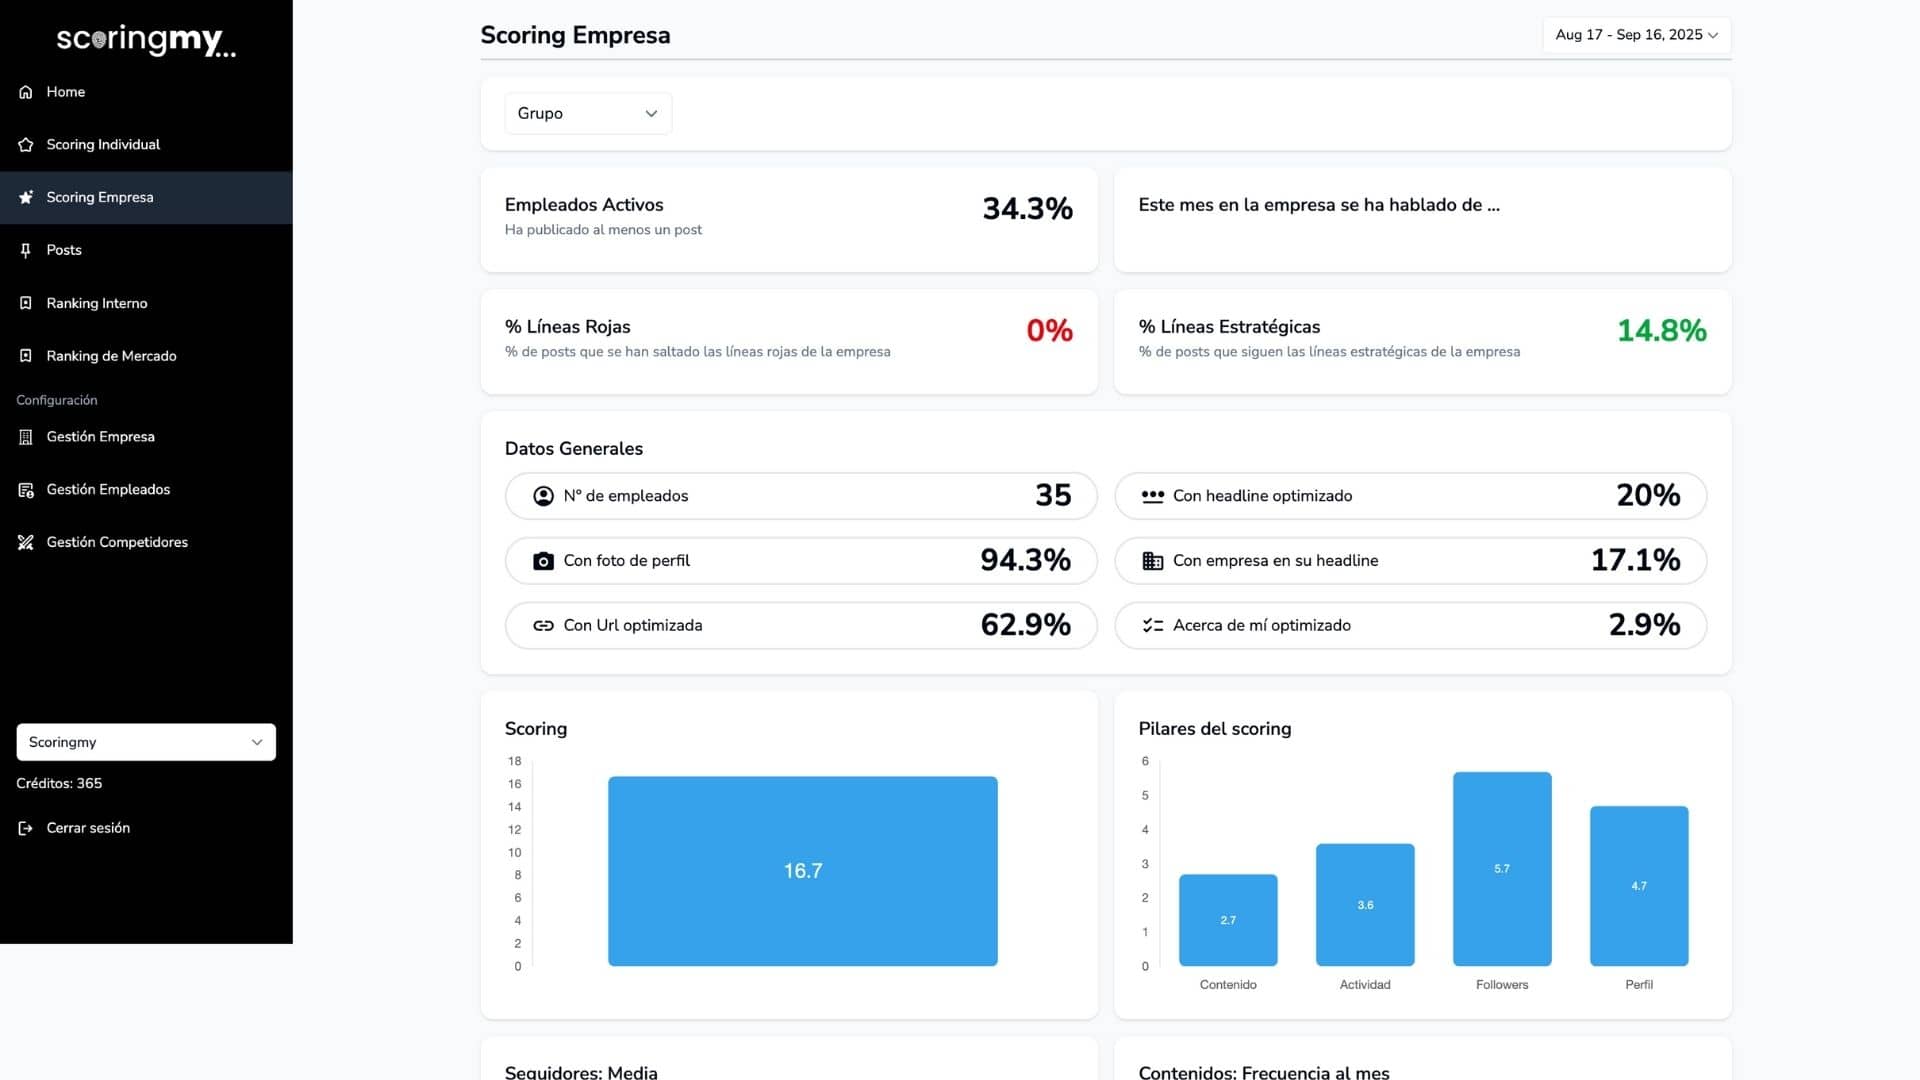
Task: Click the camera icon next to Con foto de perfil
Action: [543, 561]
